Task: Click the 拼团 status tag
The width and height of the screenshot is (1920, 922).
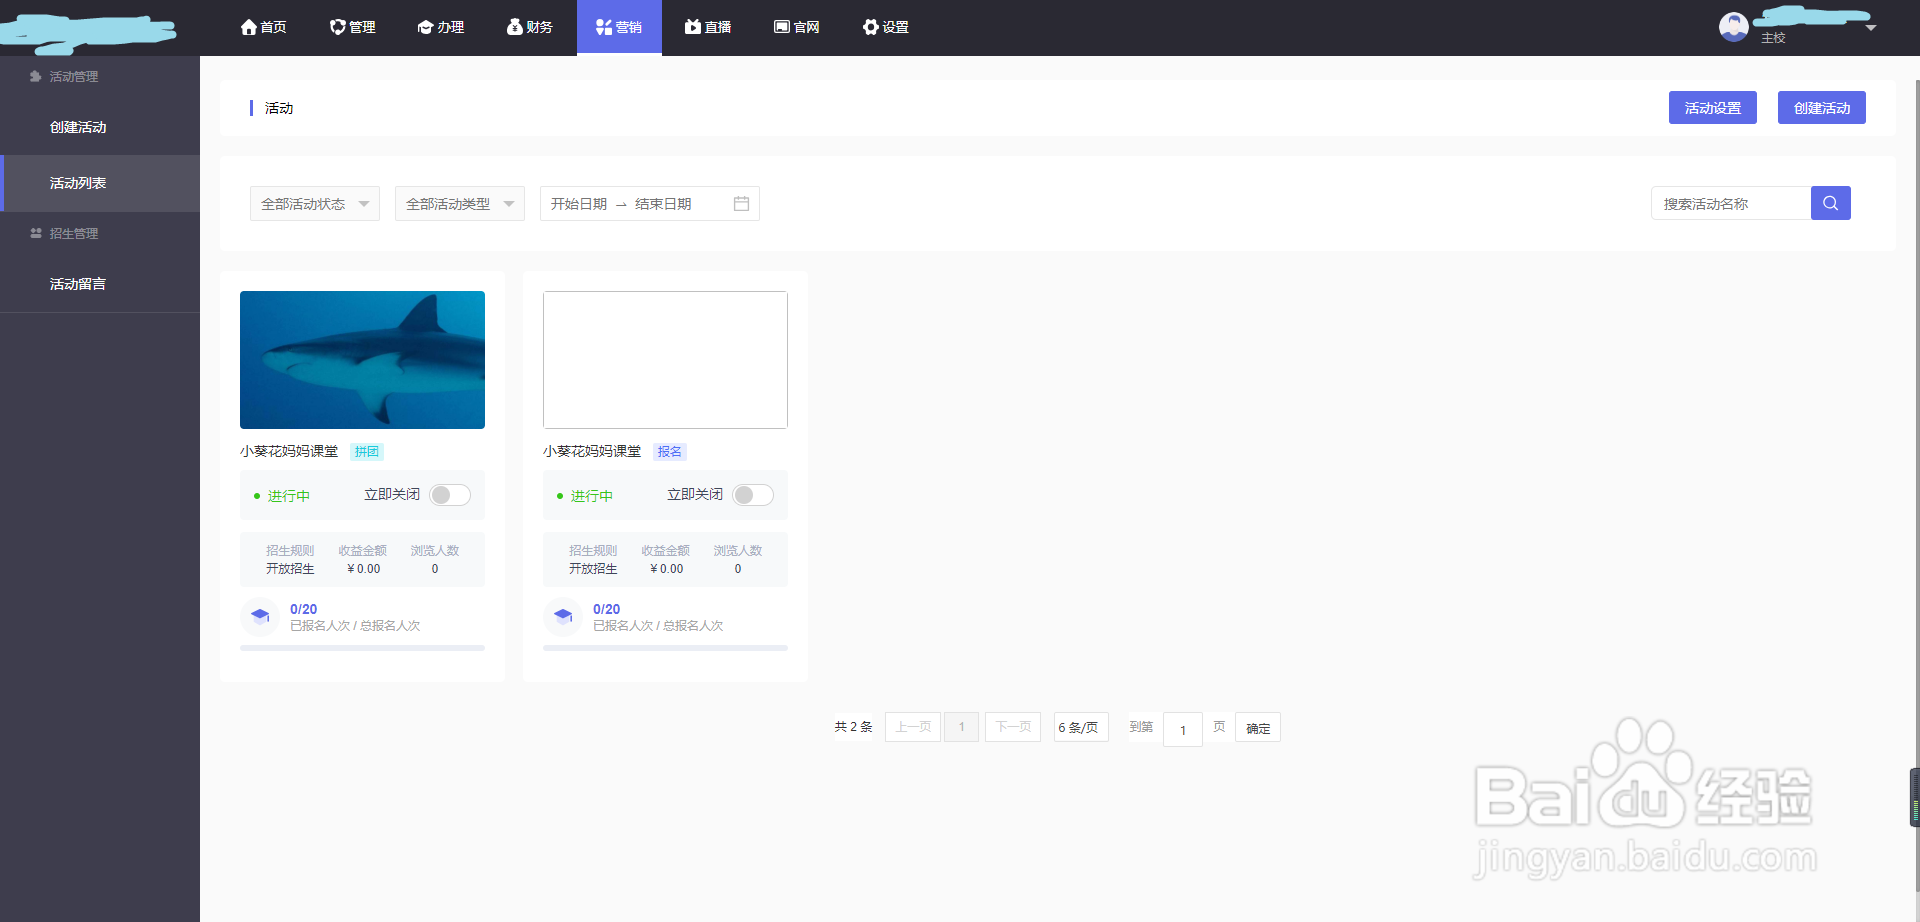Action: coord(366,451)
